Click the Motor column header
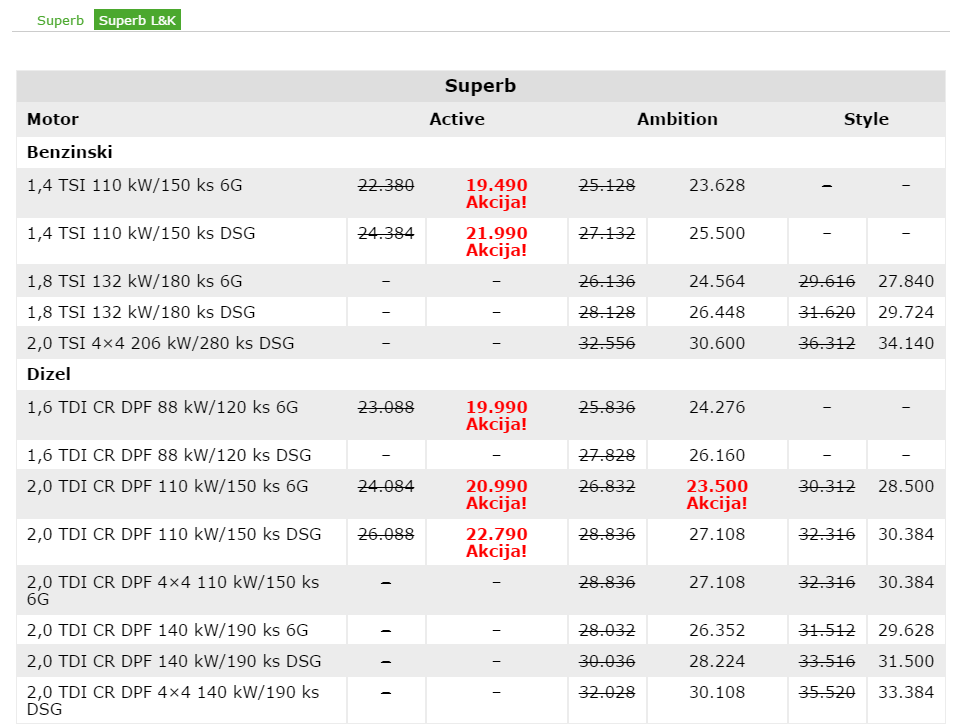Viewport: 963px width, 726px height. click(53, 119)
